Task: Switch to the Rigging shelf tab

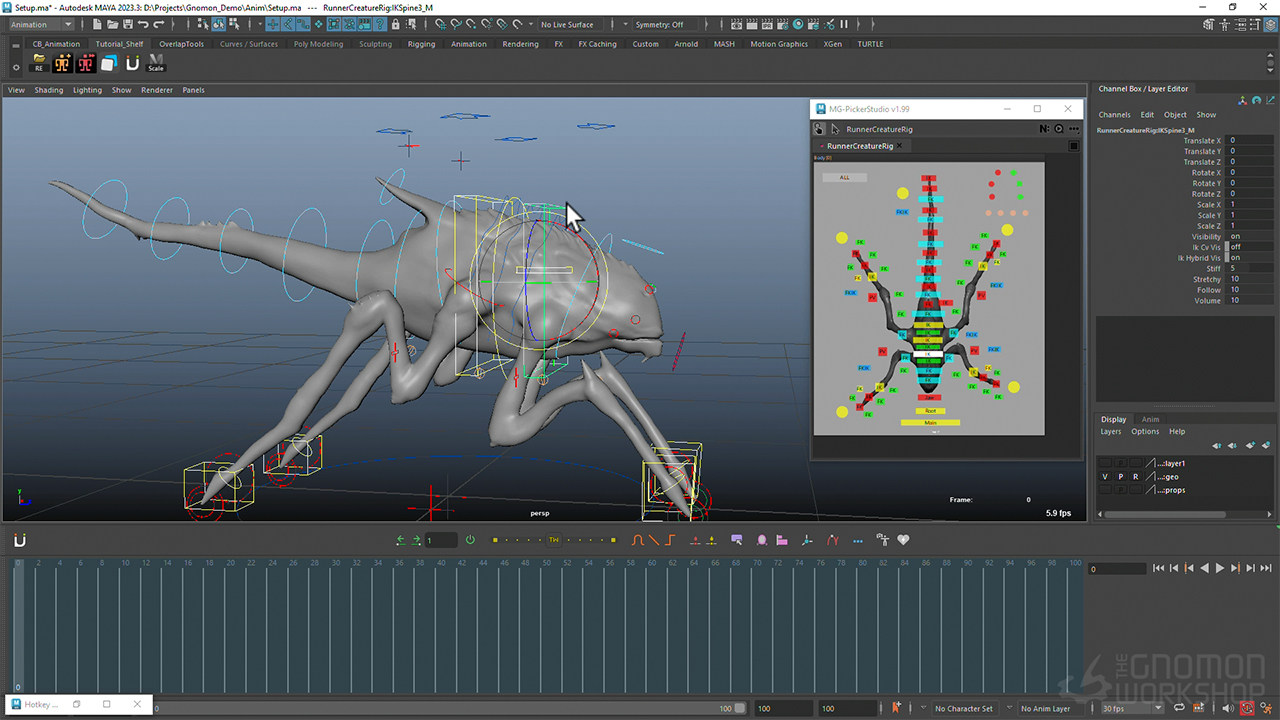Action: click(x=421, y=44)
